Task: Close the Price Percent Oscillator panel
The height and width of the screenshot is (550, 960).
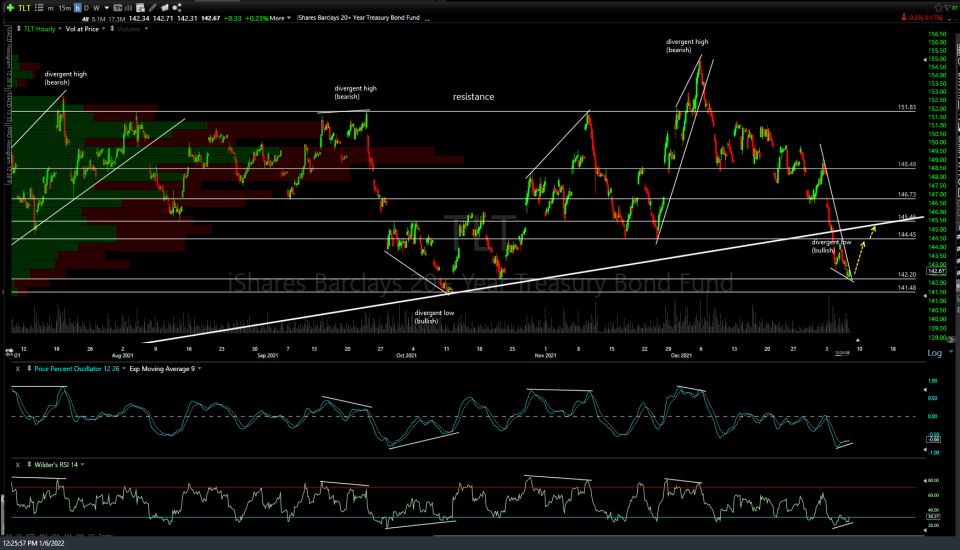Action: 17,369
